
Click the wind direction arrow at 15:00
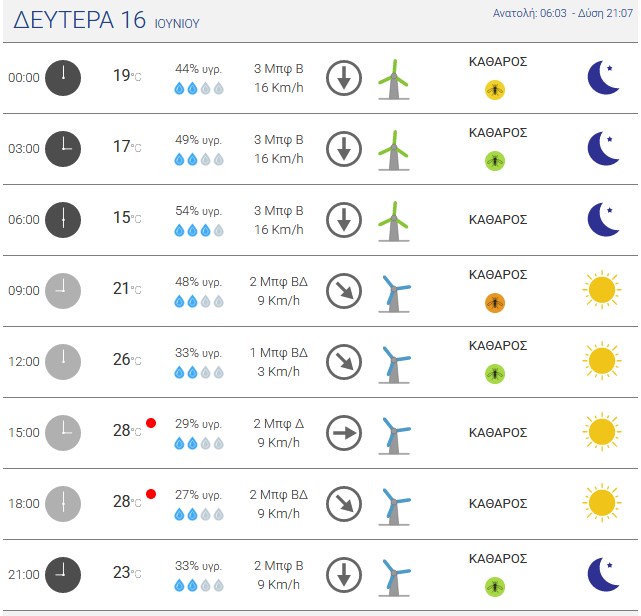click(344, 432)
